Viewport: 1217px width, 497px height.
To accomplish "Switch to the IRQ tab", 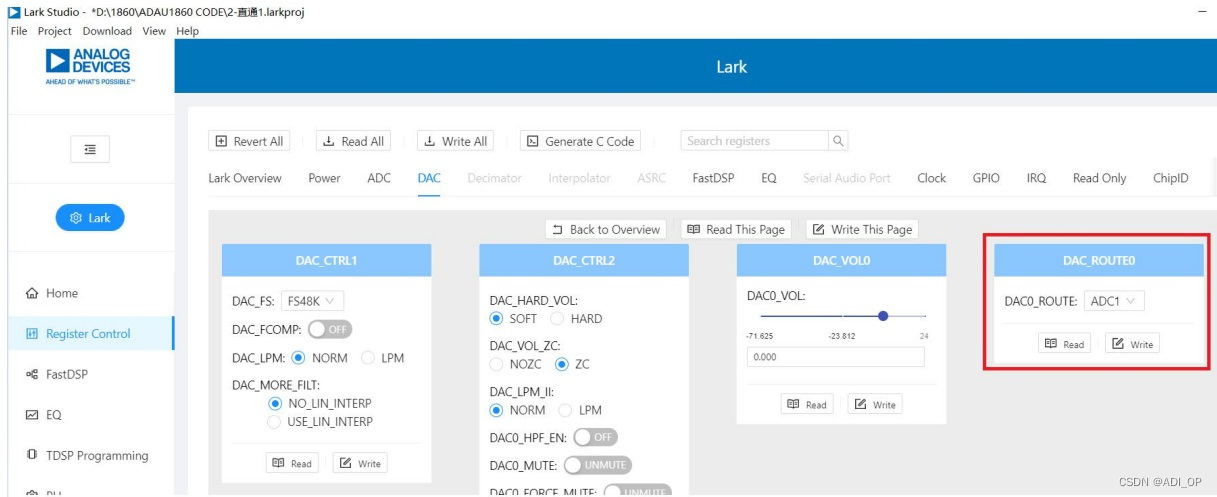I will [1036, 178].
